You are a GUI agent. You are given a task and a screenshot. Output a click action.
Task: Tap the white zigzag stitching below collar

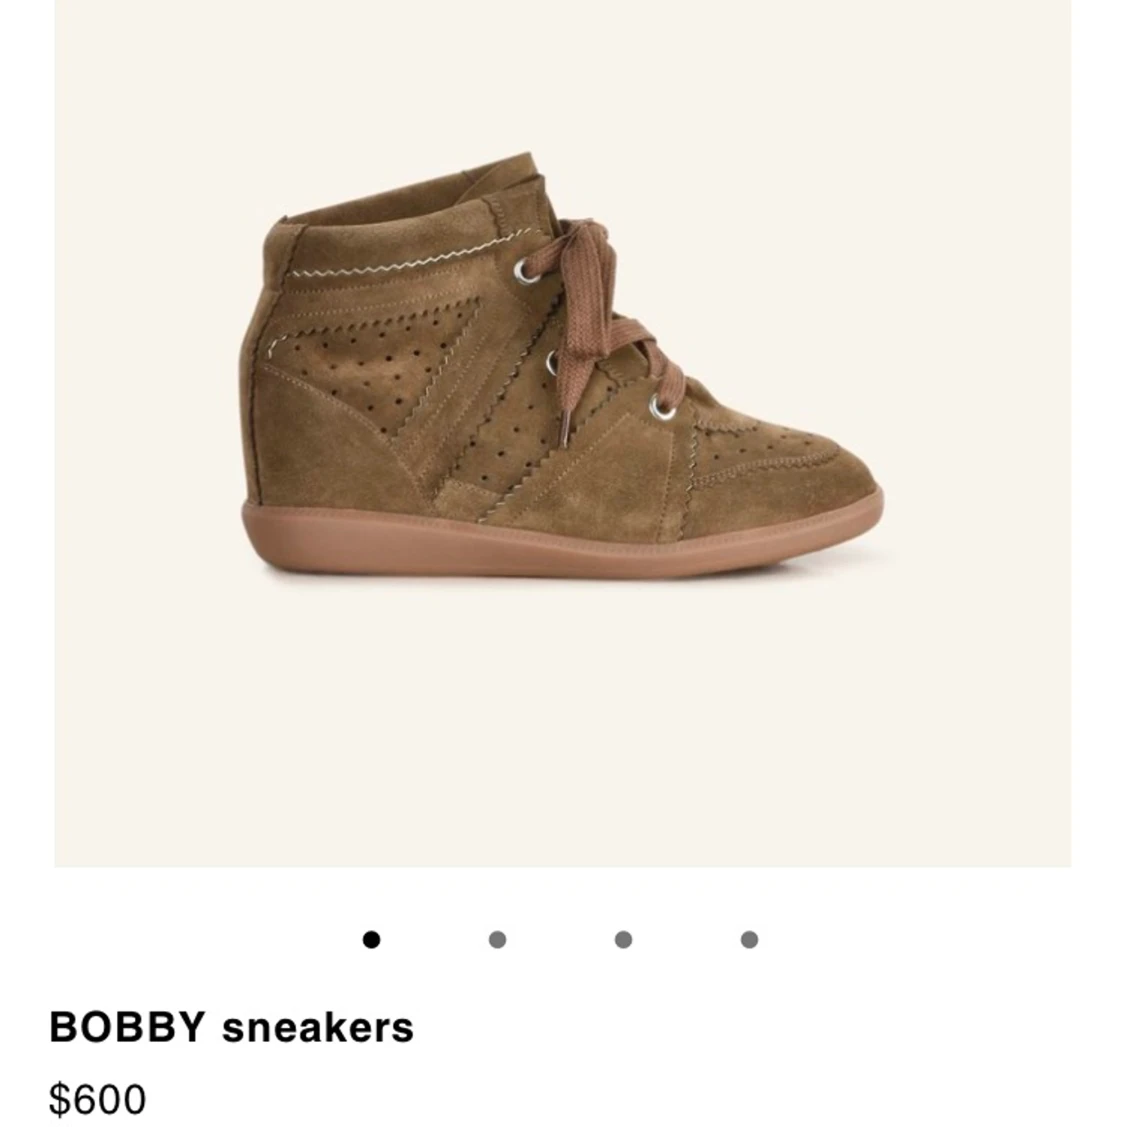coord(403,257)
